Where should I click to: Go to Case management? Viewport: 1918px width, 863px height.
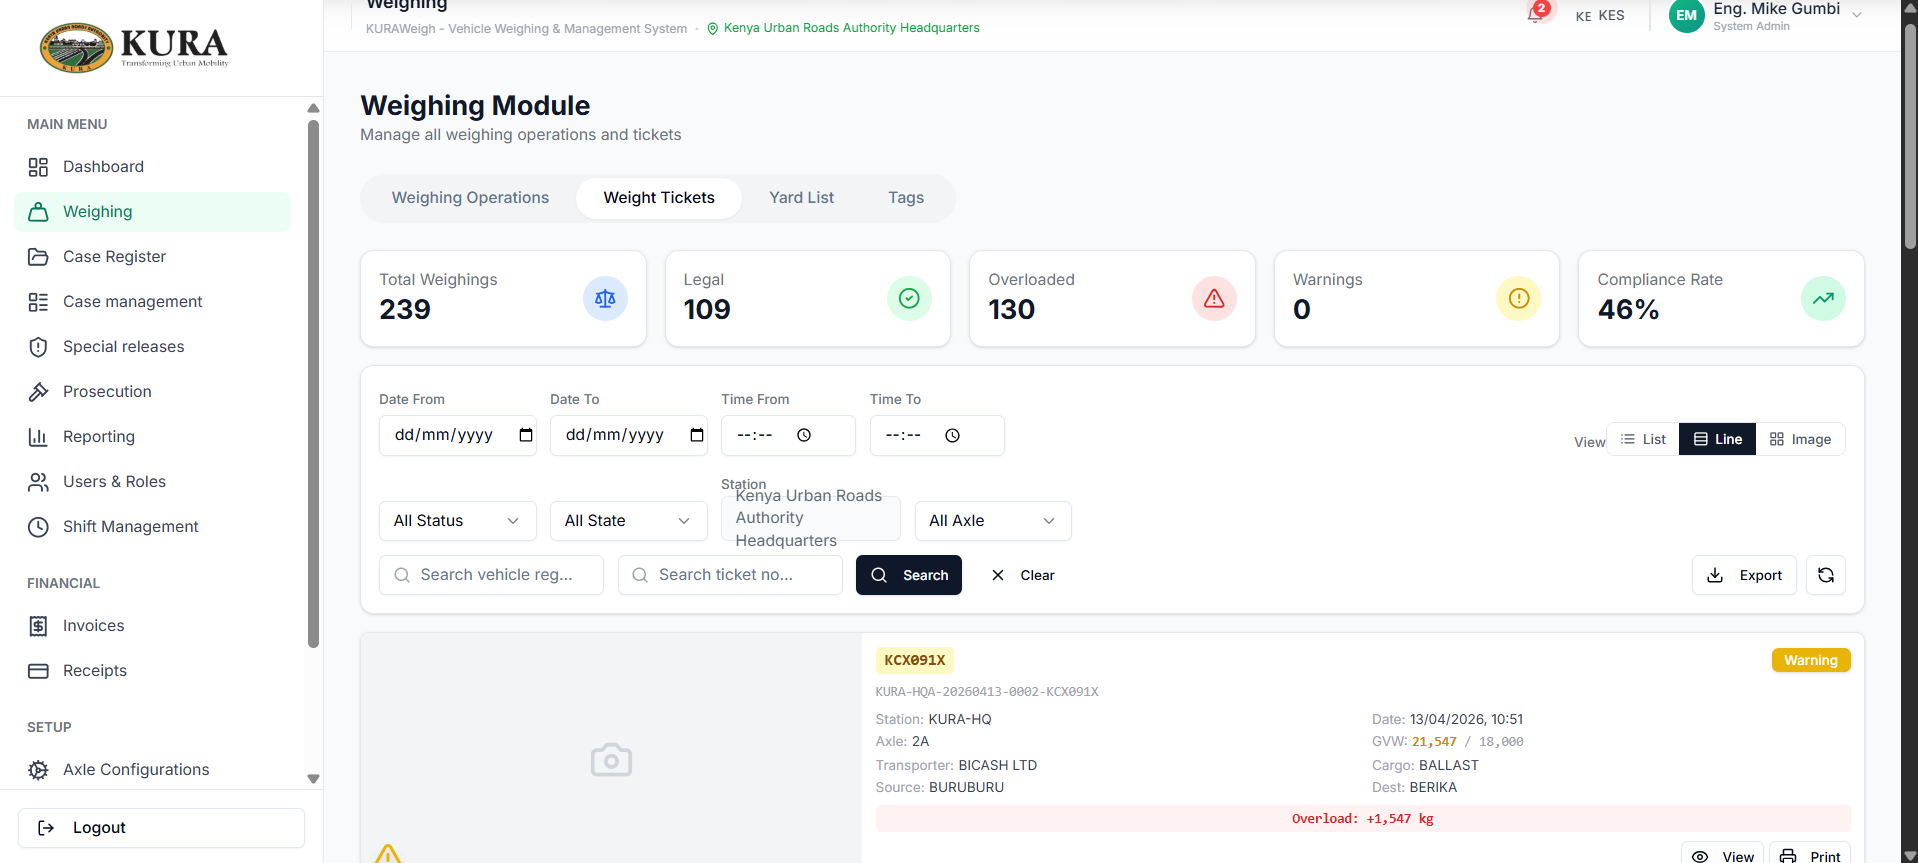tap(153, 302)
